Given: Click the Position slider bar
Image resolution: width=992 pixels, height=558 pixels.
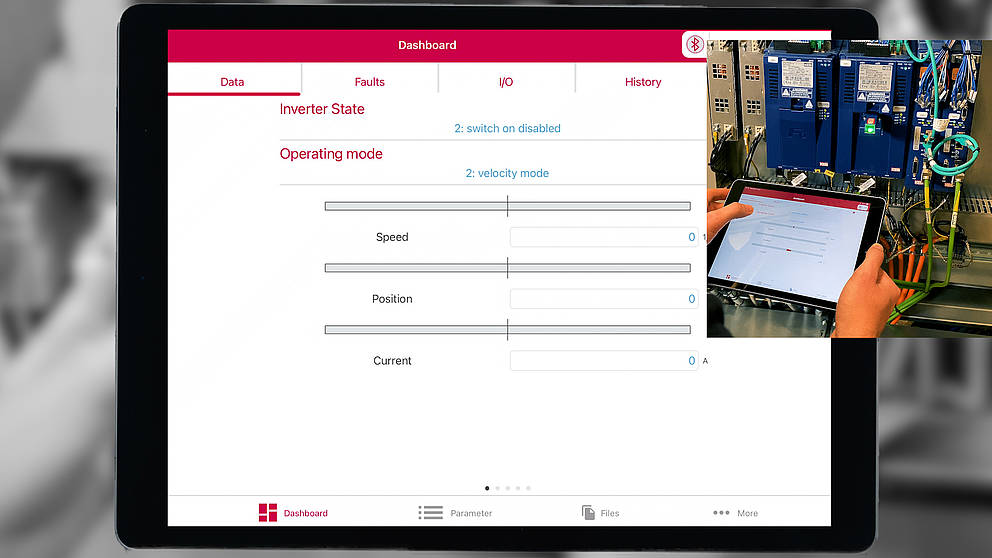Looking at the screenshot, I should pyautogui.click(x=507, y=268).
